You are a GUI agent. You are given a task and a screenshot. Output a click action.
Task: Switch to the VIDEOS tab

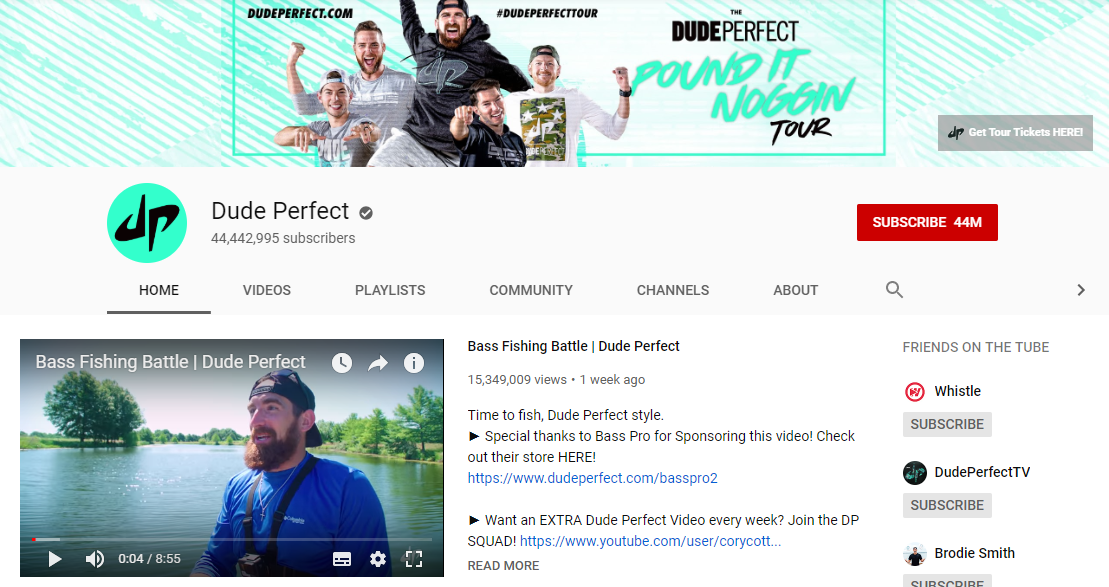click(267, 291)
